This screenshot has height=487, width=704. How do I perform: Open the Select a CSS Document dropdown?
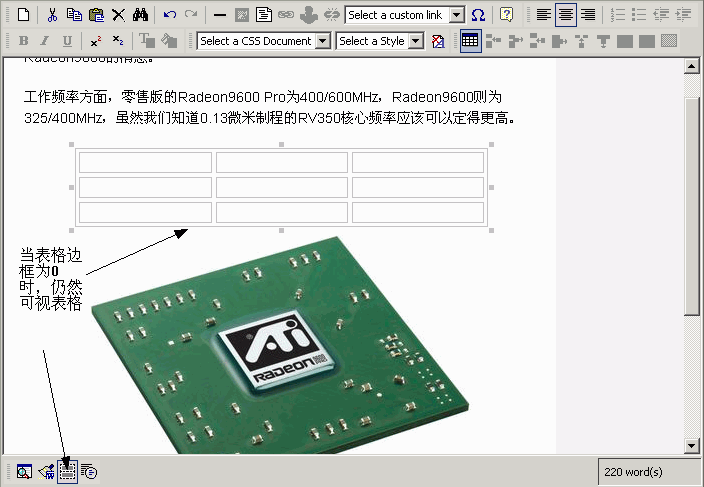pos(322,41)
